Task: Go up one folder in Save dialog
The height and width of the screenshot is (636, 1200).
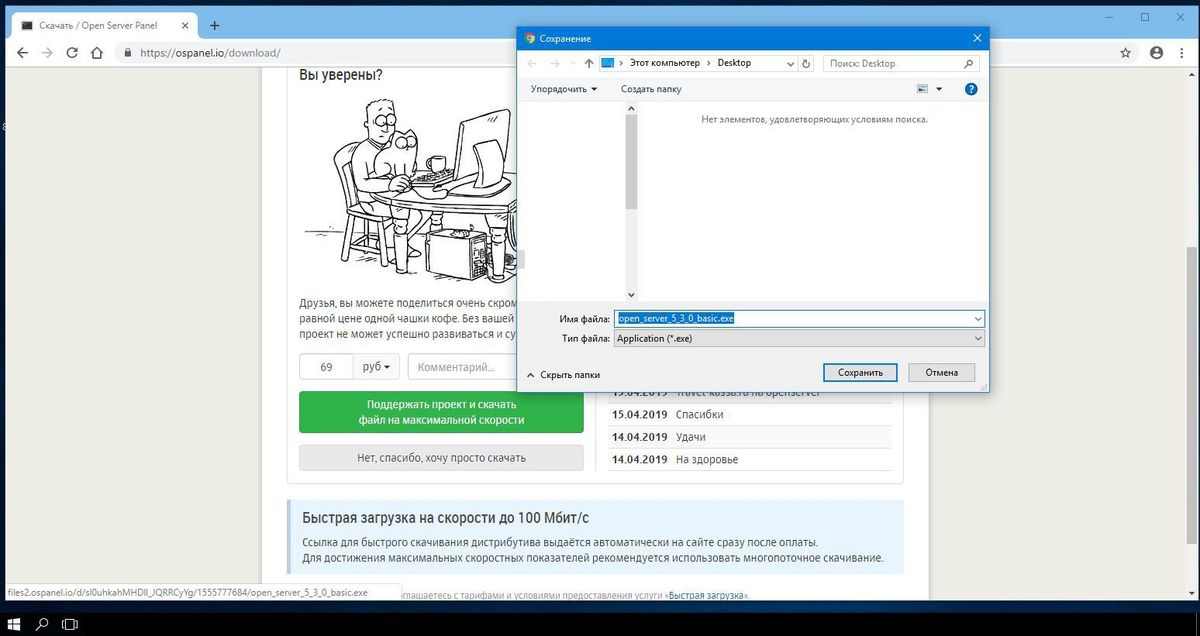Action: click(x=589, y=63)
